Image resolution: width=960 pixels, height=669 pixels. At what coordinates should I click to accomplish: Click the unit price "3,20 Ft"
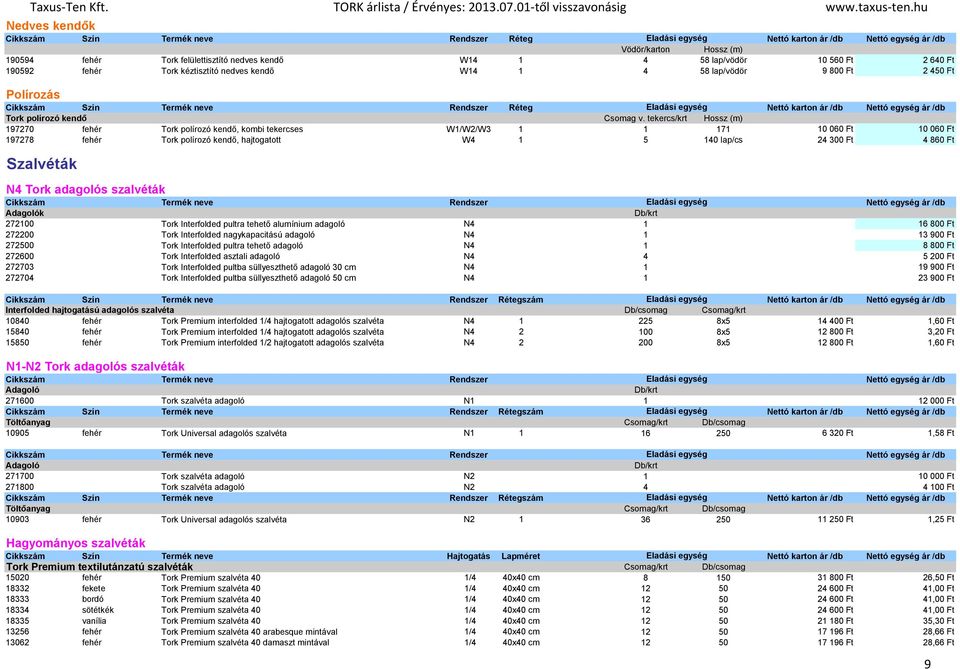(940, 332)
